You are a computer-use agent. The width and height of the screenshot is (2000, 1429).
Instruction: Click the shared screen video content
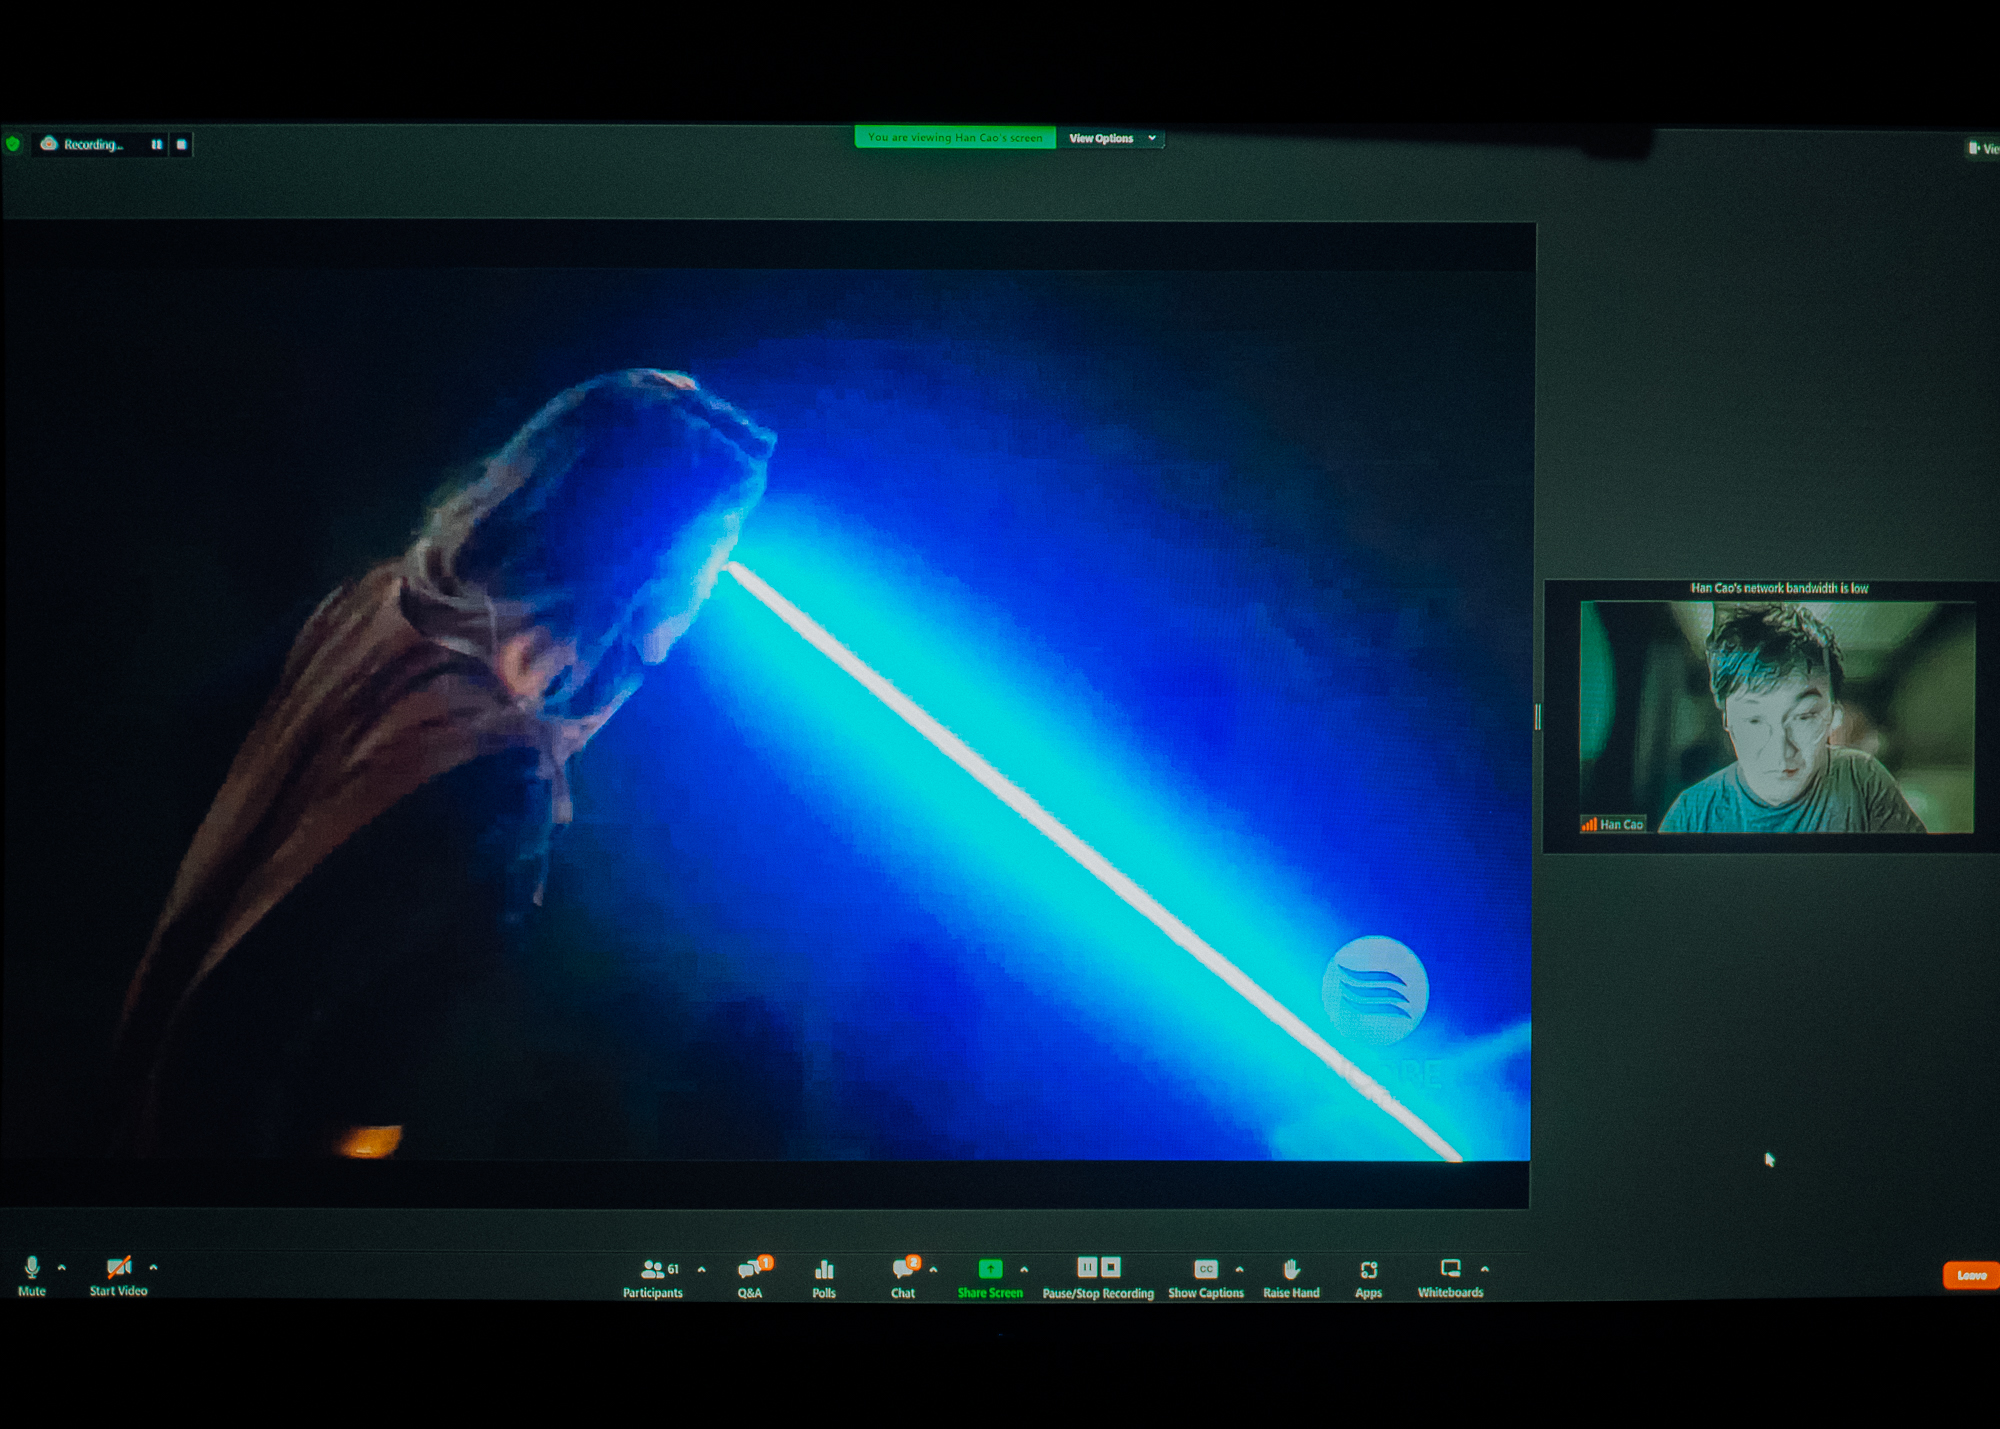(766, 715)
